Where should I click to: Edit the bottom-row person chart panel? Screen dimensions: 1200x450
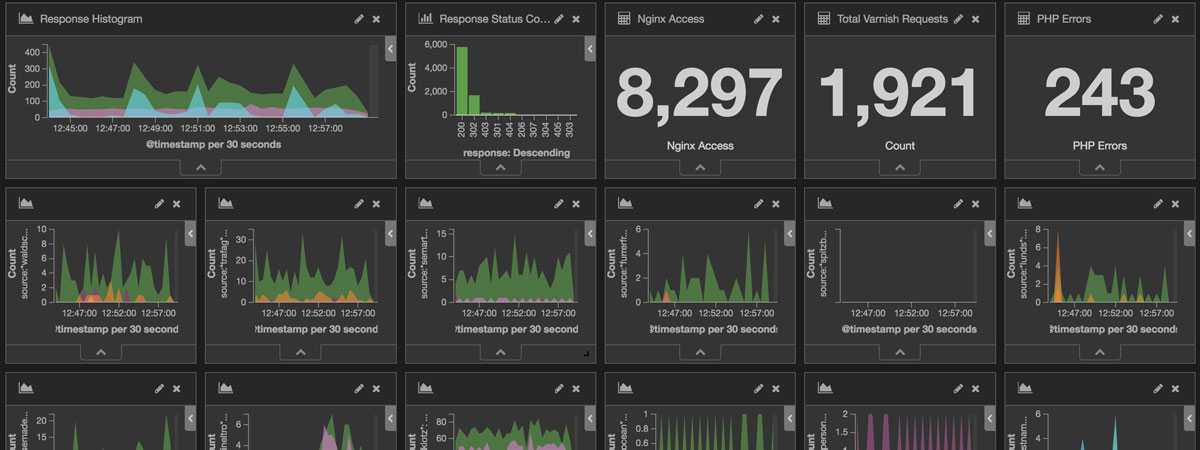coord(959,388)
